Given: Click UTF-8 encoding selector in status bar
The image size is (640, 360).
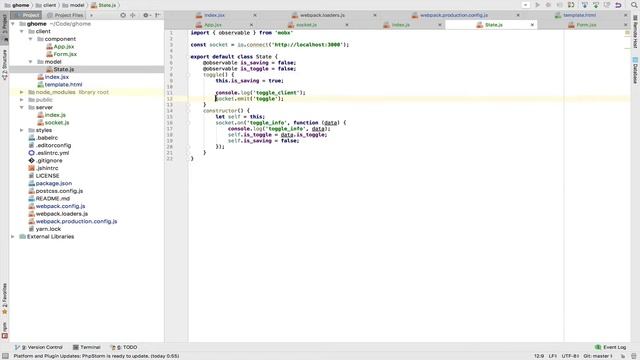Looking at the screenshot, I should [570, 356].
